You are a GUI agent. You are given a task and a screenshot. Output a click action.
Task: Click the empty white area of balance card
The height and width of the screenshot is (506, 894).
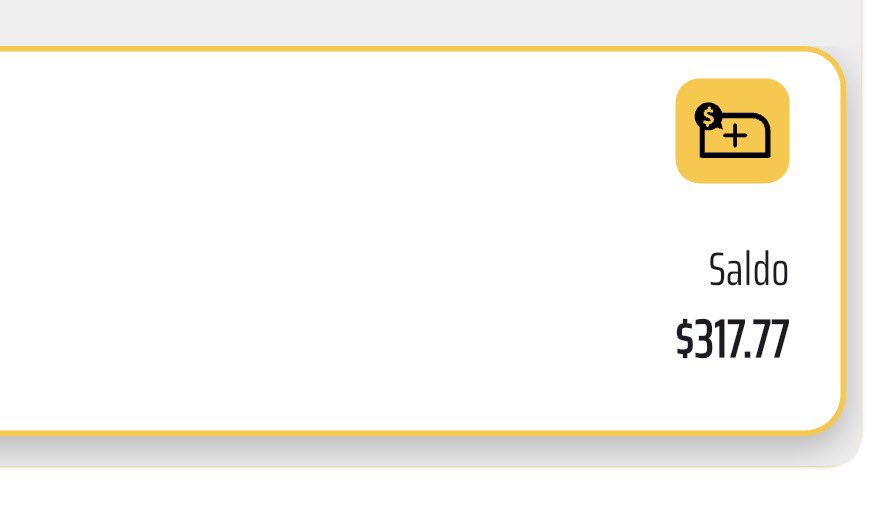point(342,240)
